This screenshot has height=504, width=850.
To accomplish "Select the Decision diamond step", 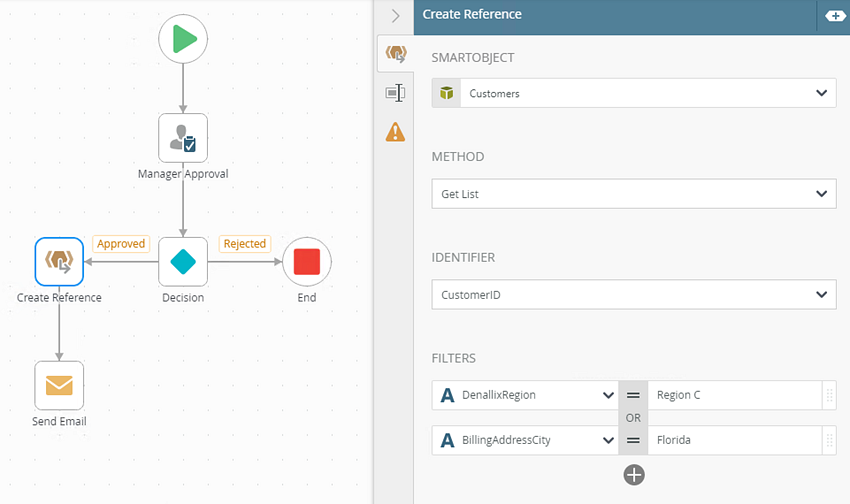I will pos(183,262).
